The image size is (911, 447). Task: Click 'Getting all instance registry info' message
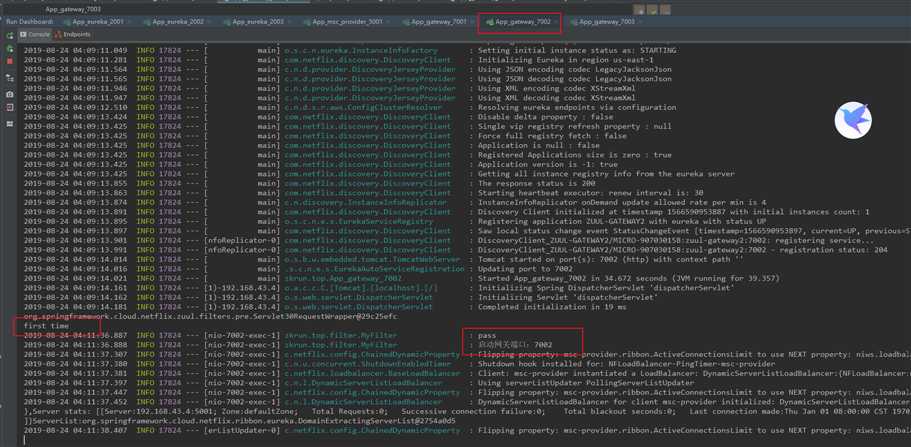(x=606, y=174)
